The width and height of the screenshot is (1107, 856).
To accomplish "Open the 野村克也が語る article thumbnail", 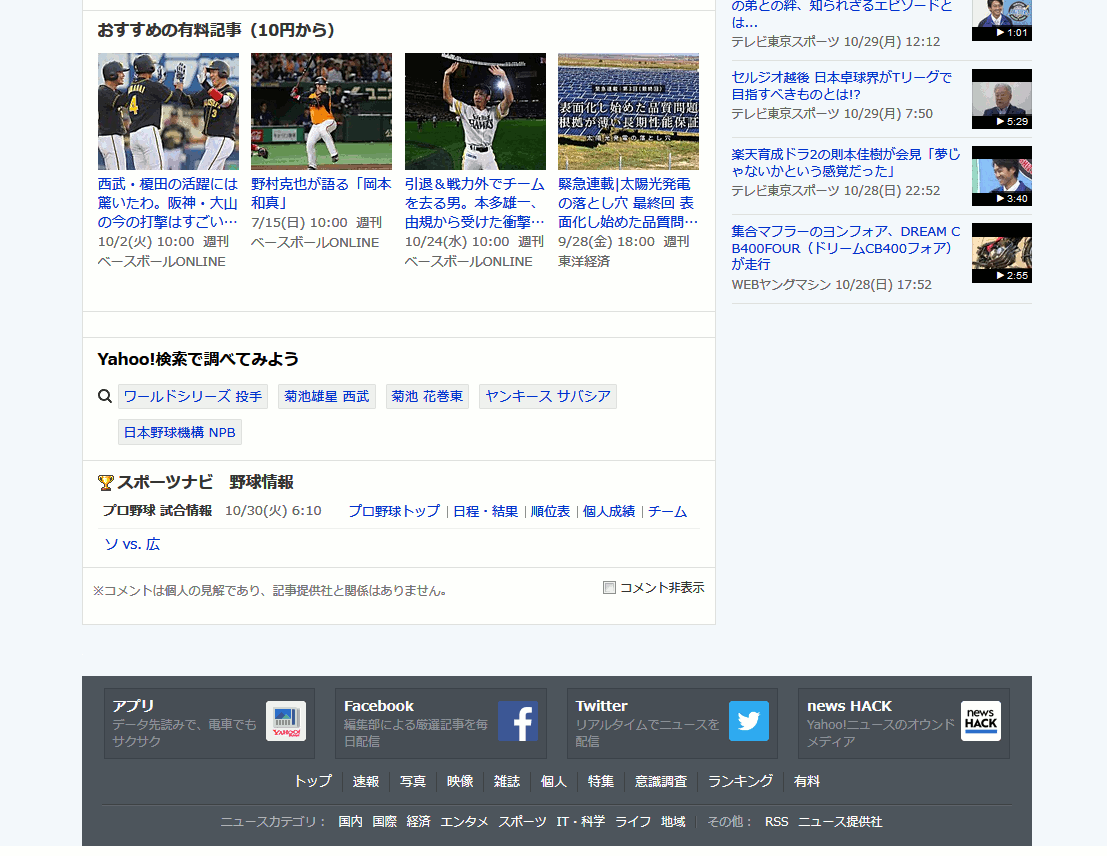I will 321,112.
